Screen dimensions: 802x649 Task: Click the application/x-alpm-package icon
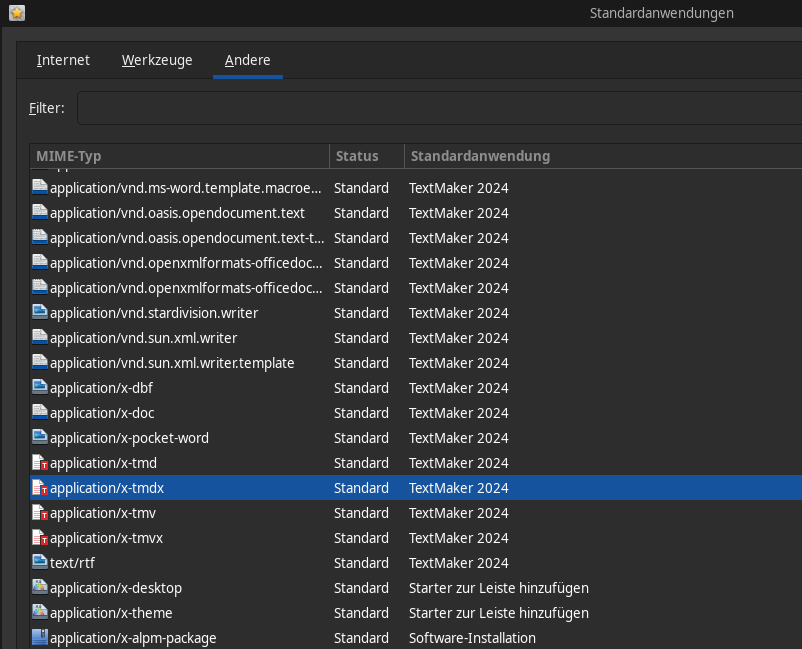[x=40, y=638]
